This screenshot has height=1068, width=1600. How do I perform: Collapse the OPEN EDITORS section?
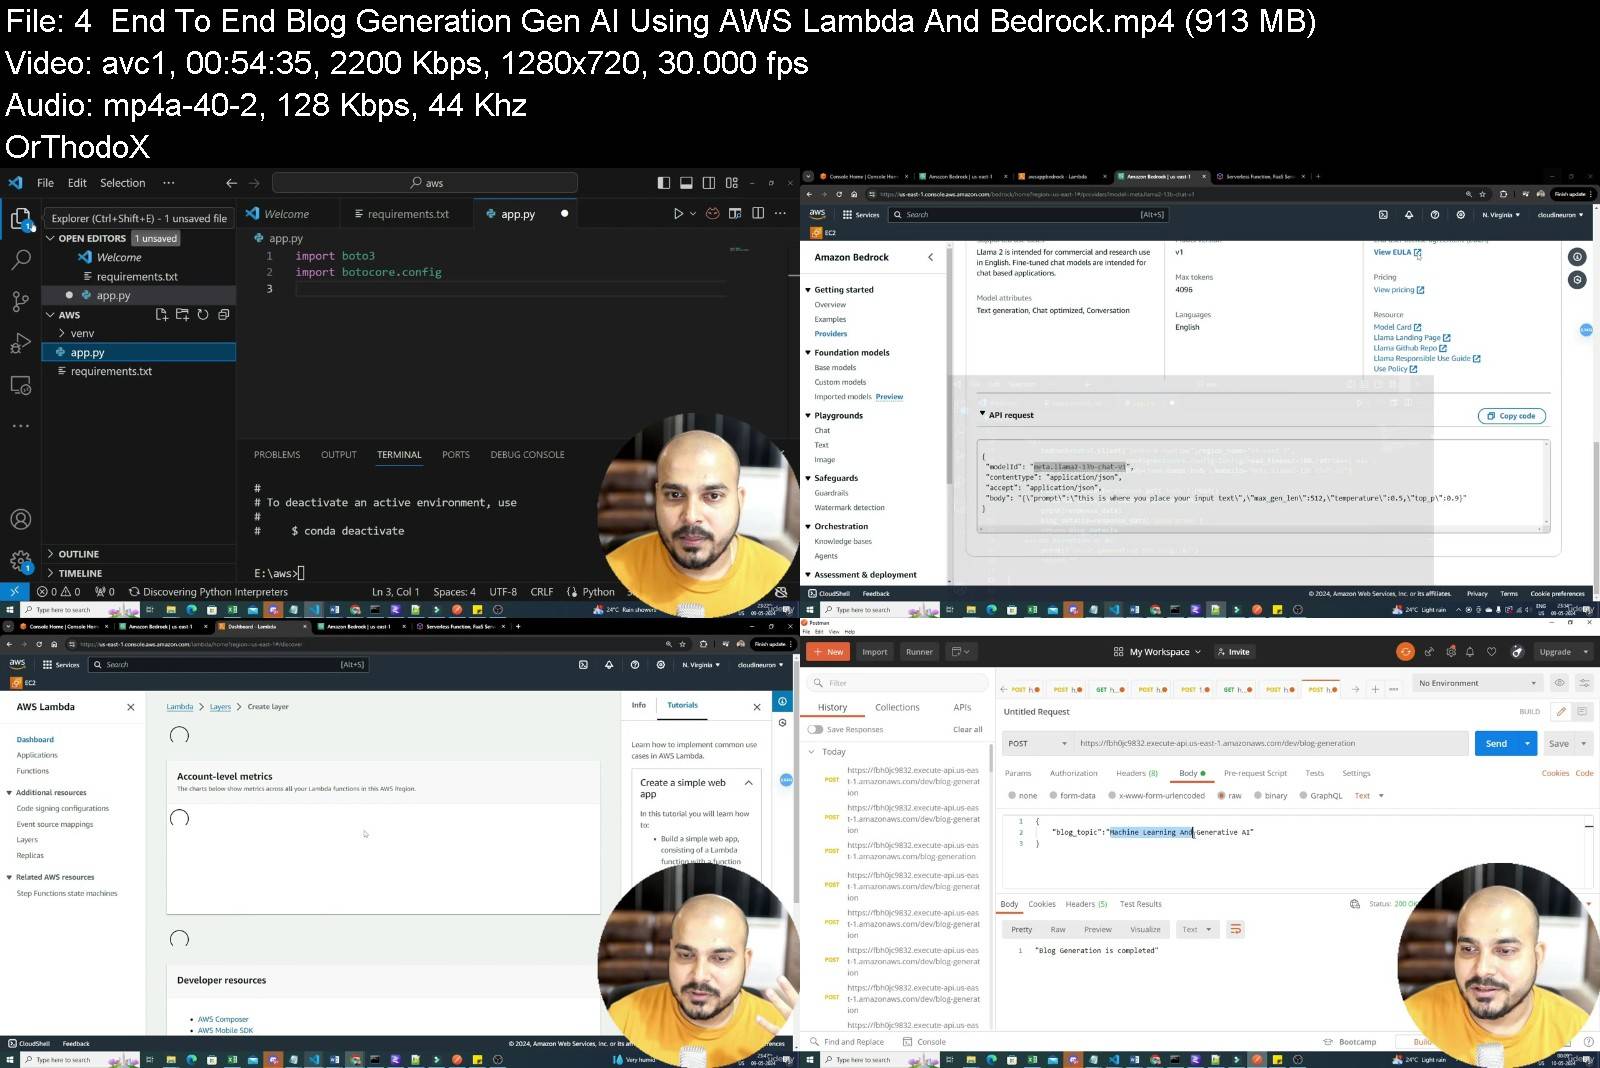pyautogui.click(x=51, y=239)
